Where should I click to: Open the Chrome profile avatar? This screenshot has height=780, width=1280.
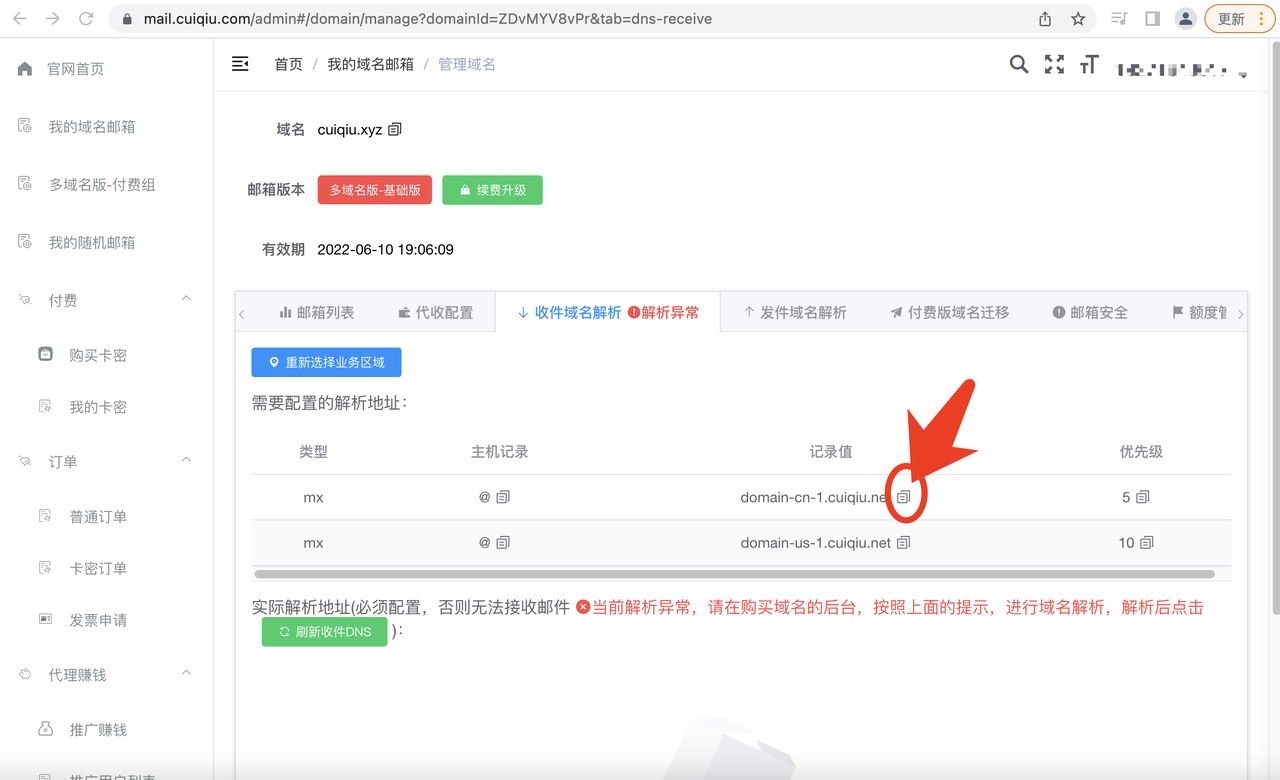[x=1186, y=19]
